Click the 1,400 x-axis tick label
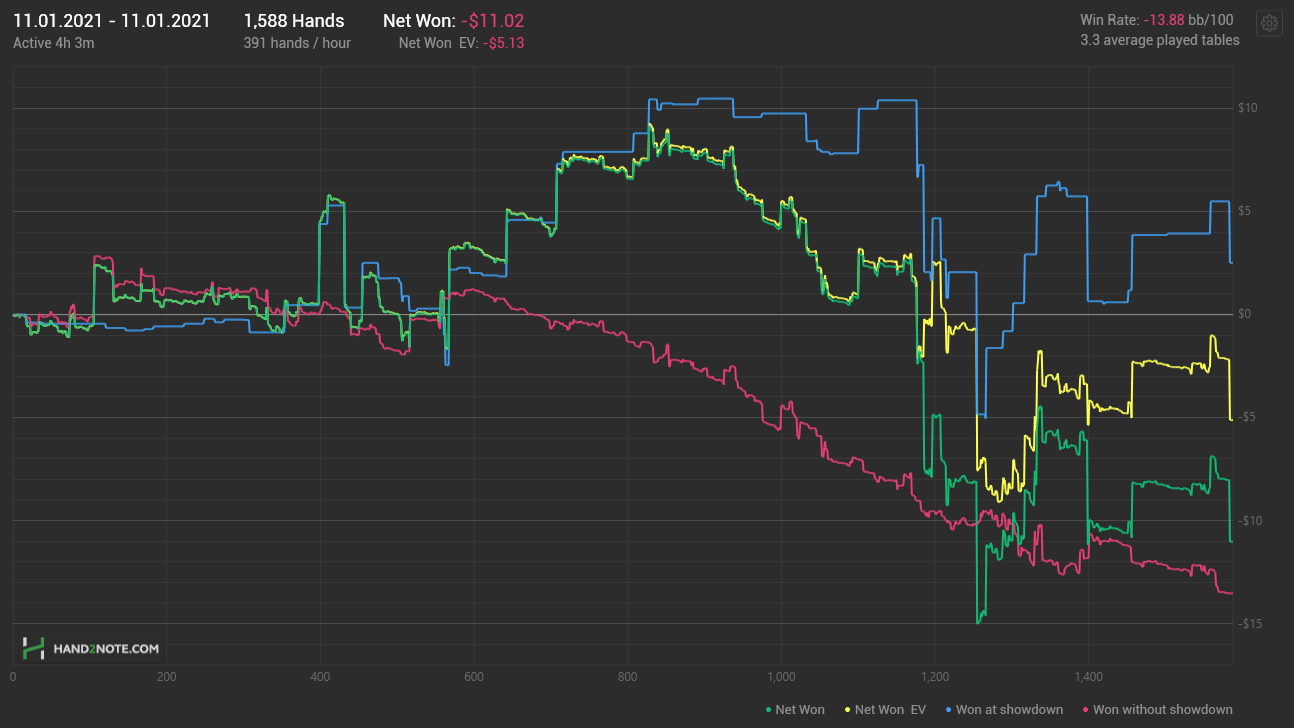 click(1088, 677)
